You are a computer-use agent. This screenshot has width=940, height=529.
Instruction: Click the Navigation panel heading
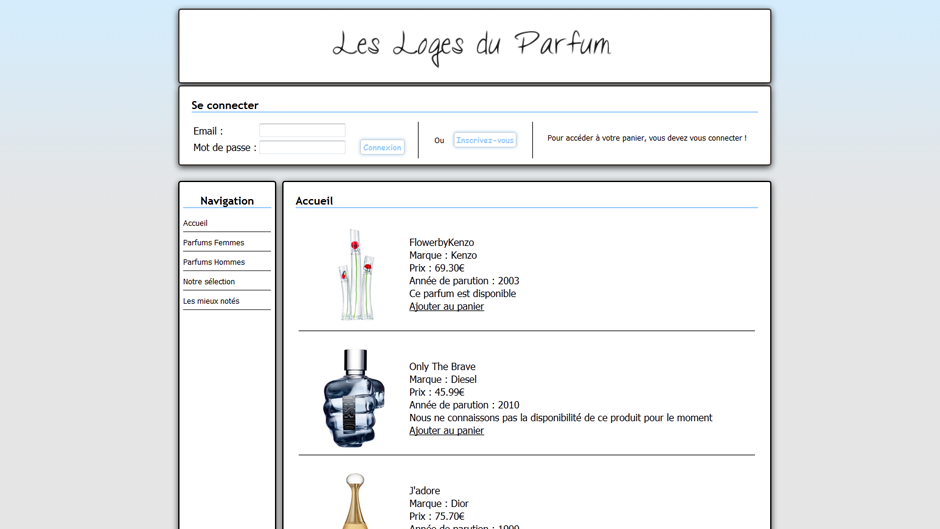(227, 201)
